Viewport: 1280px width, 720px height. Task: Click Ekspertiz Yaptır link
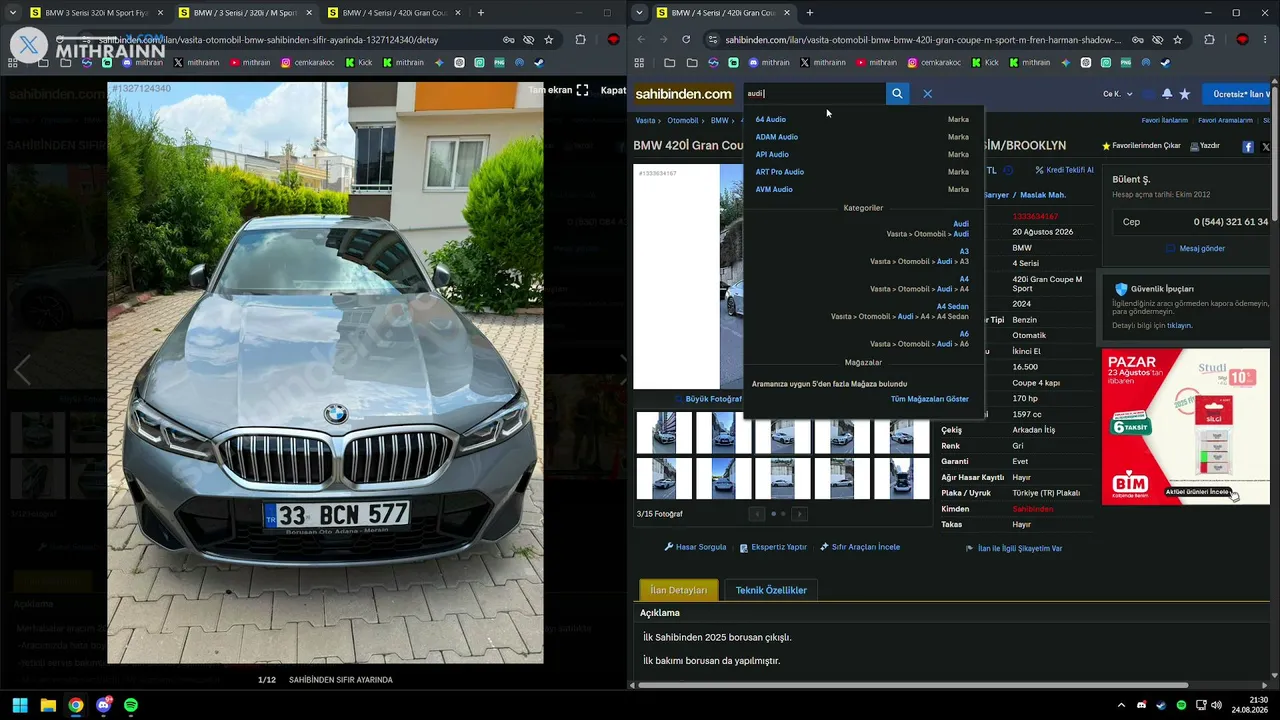point(773,547)
